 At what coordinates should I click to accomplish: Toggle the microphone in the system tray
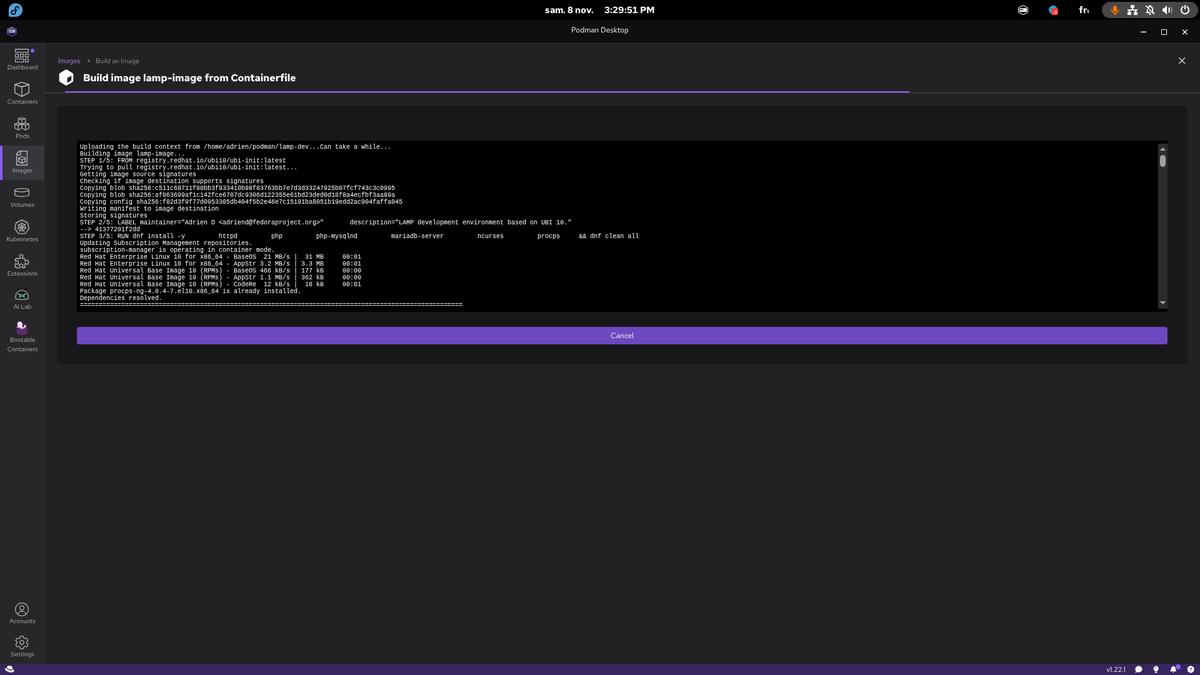1114,9
